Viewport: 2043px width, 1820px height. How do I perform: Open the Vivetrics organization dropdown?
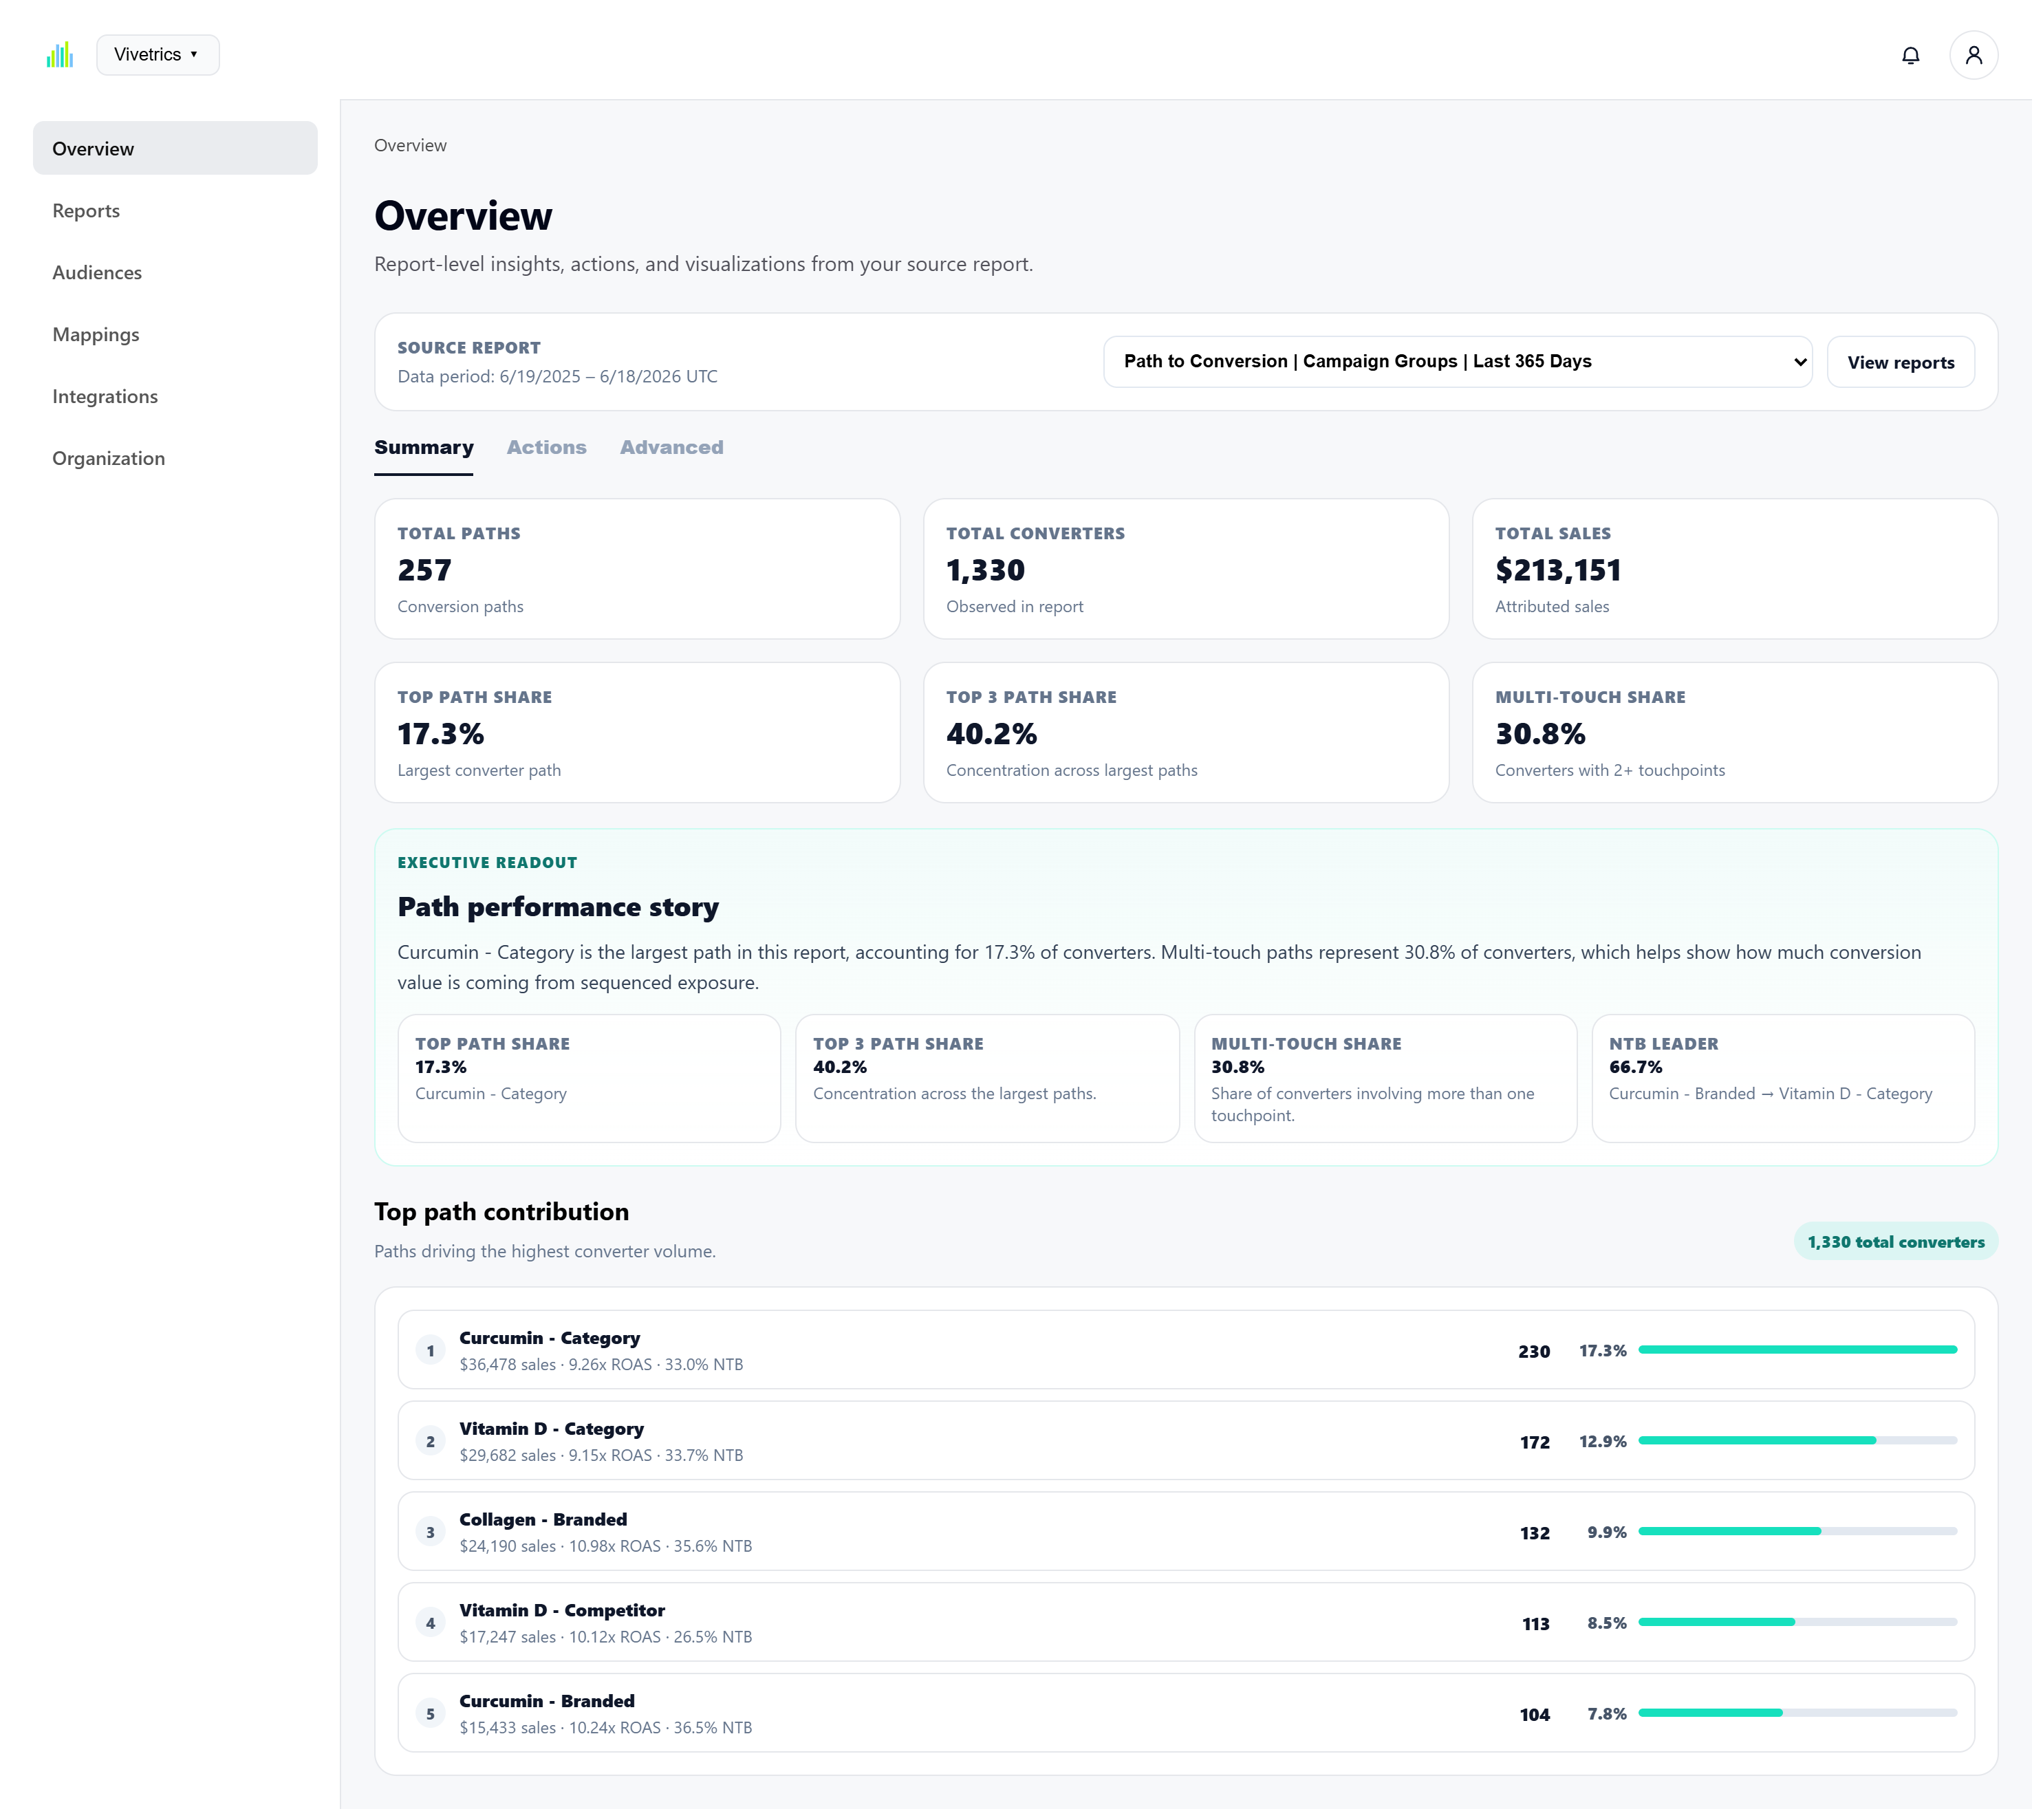click(159, 55)
